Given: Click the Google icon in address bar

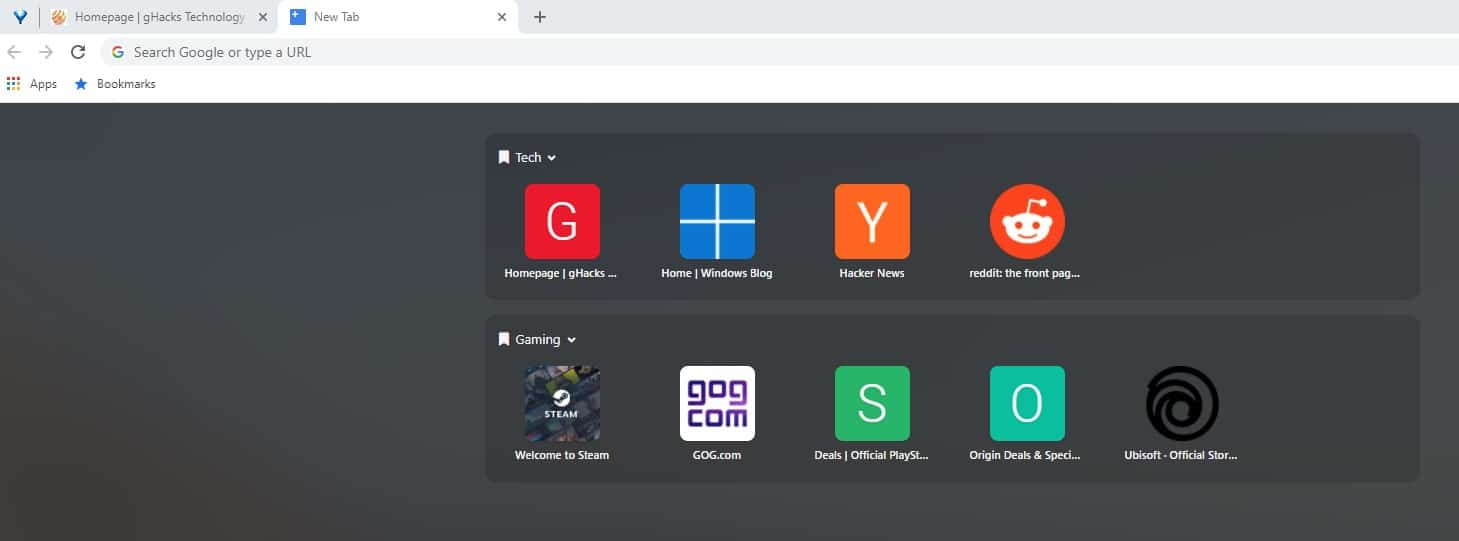Looking at the screenshot, I should 118,52.
